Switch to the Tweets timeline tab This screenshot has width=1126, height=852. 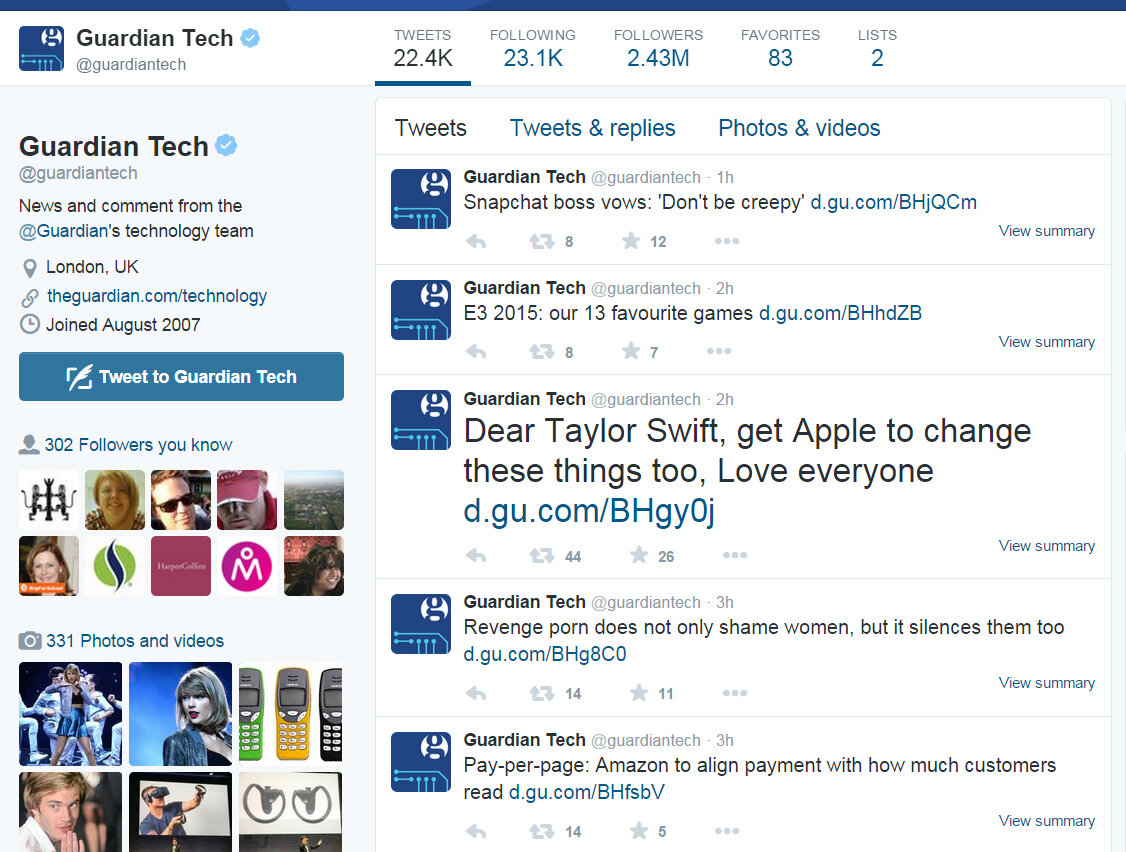click(431, 128)
